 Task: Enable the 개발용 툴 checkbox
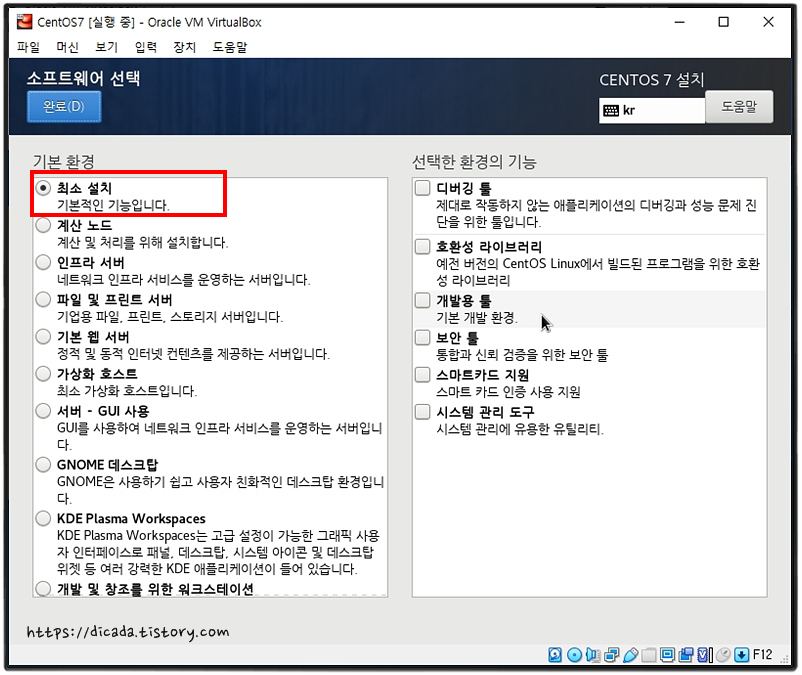(x=422, y=300)
